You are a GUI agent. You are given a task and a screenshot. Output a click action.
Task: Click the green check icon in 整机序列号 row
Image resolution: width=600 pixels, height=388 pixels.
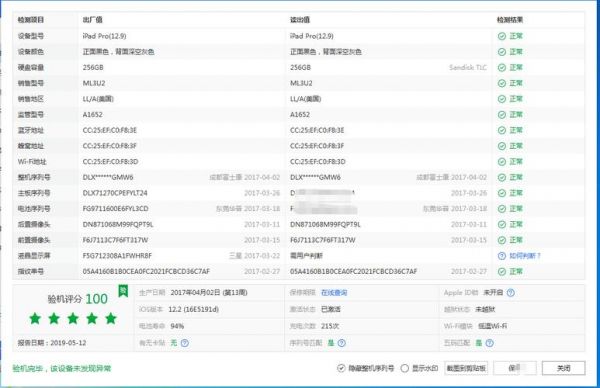coord(502,177)
